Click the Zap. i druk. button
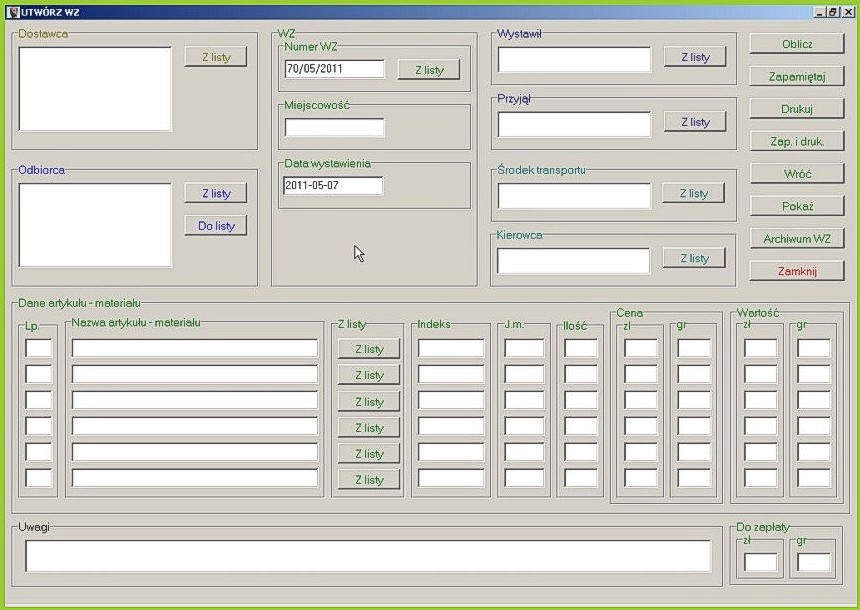Viewport: 860px width, 610px height. 796,141
